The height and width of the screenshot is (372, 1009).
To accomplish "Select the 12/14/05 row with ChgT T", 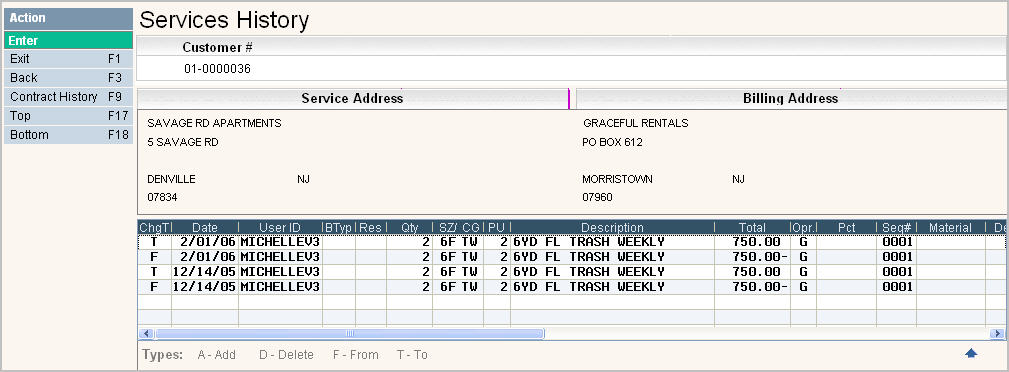I will (571, 272).
